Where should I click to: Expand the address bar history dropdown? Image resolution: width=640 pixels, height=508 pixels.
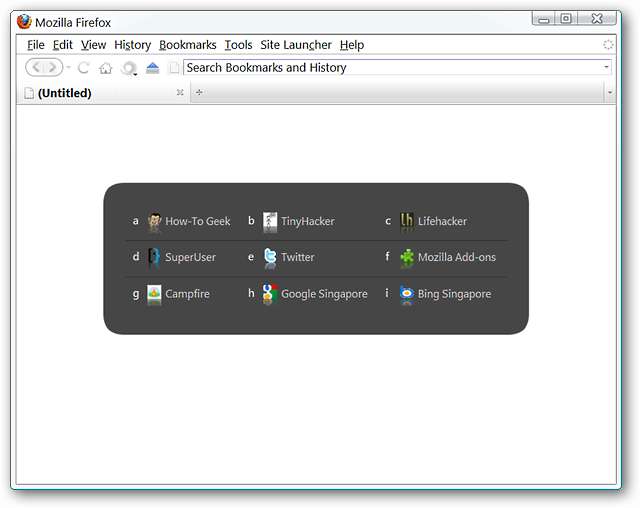pos(606,67)
